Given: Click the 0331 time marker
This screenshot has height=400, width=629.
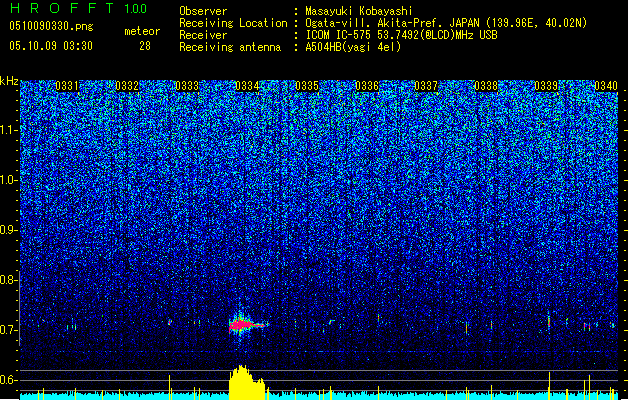Looking at the screenshot, I should click(67, 86).
